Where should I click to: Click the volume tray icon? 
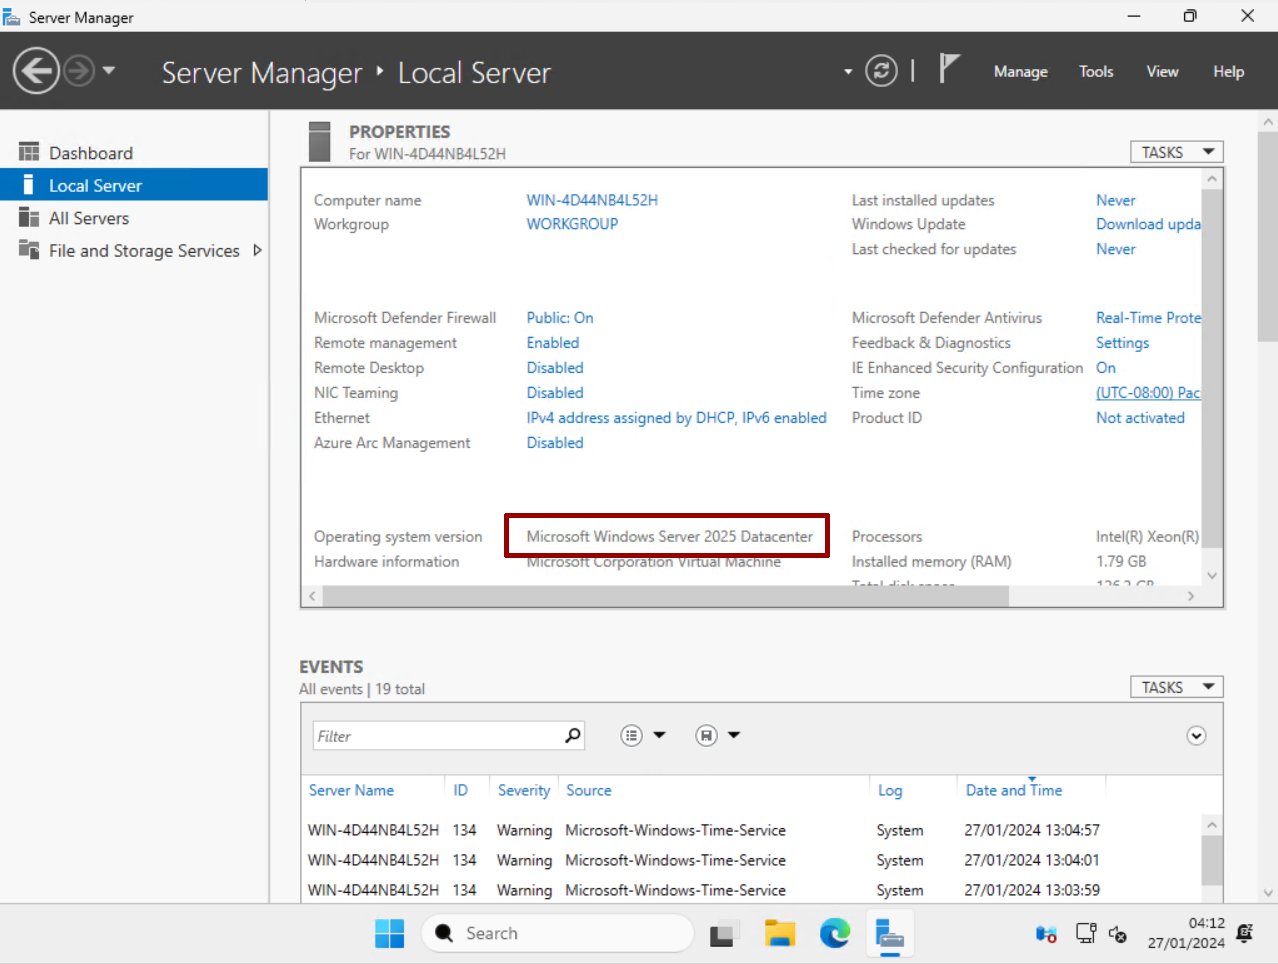point(1118,934)
